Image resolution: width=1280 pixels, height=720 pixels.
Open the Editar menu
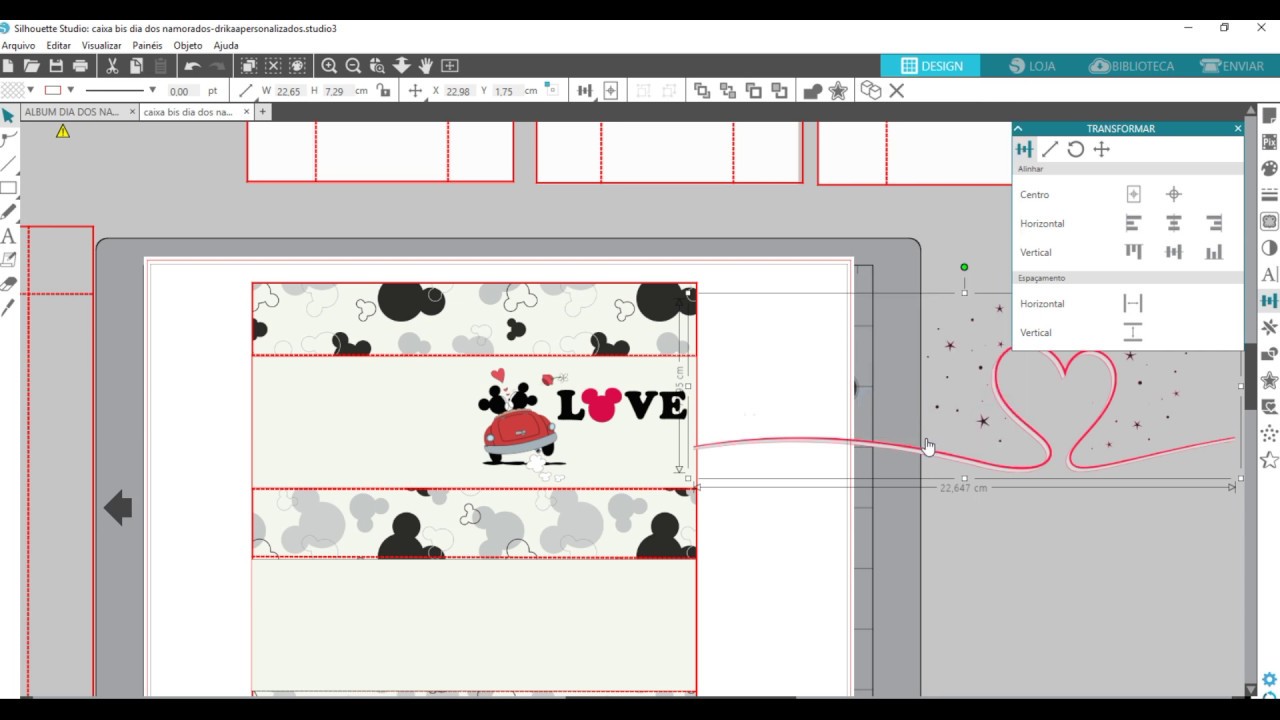click(58, 45)
